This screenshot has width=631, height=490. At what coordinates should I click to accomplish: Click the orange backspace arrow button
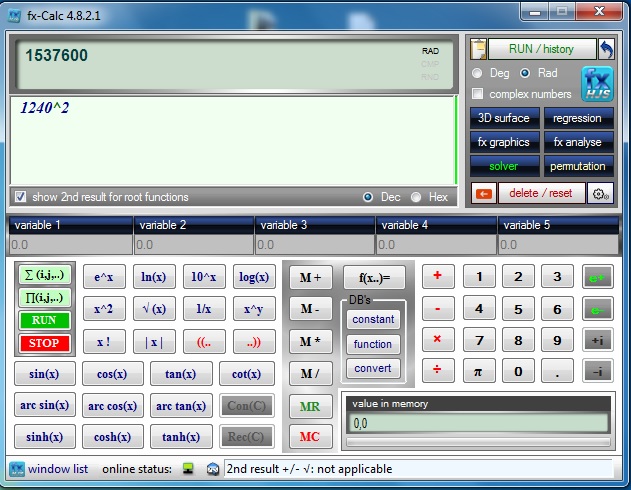484,194
